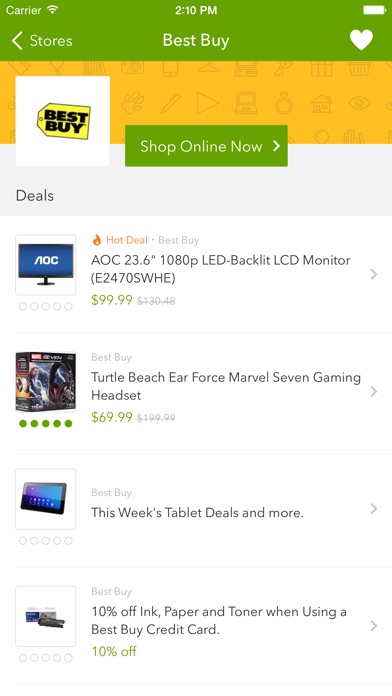This screenshot has height=696, width=392.
Task: Open the AOC monitor product thumbnail
Action: point(46,265)
